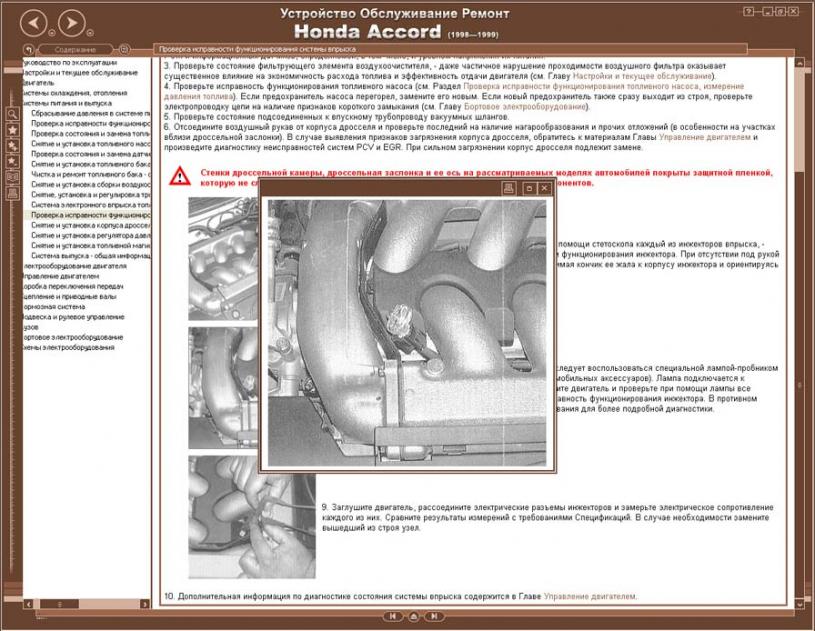This screenshot has width=815, height=631.
Task: Print the image from the popup toolbar
Action: click(x=508, y=188)
